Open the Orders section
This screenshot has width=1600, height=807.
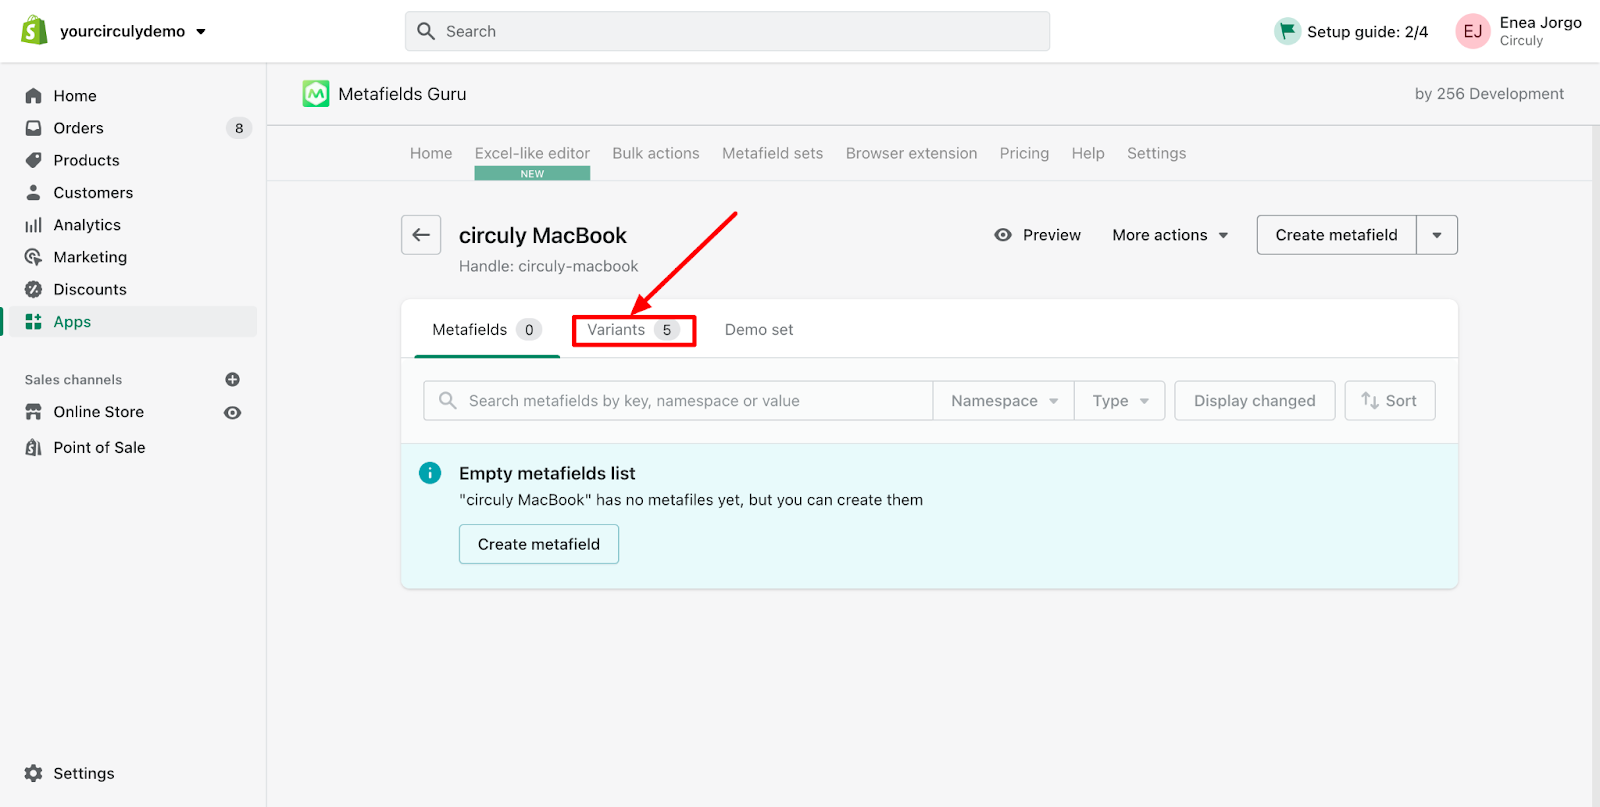click(x=78, y=128)
